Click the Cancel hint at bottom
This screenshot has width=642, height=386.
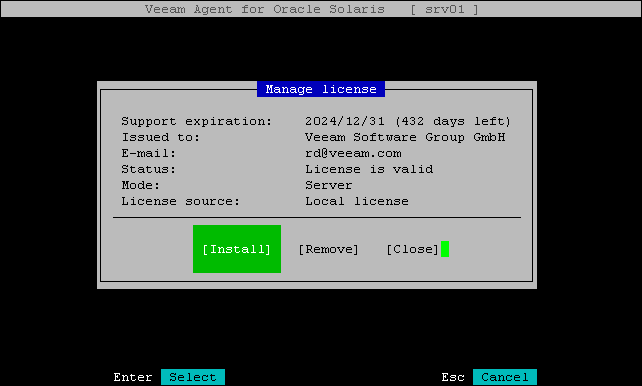[505, 377]
